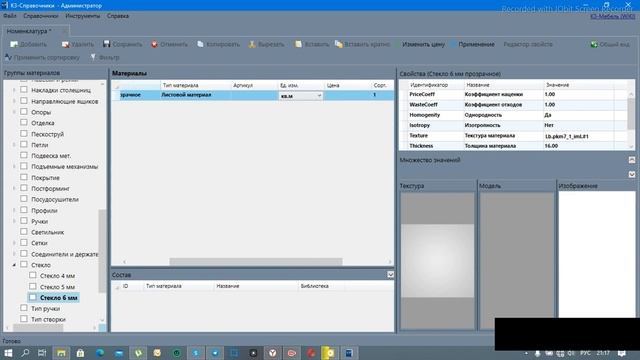Check the Стекло 4 мм checkbox
Viewport: 640px width, 360px height.
click(33, 276)
